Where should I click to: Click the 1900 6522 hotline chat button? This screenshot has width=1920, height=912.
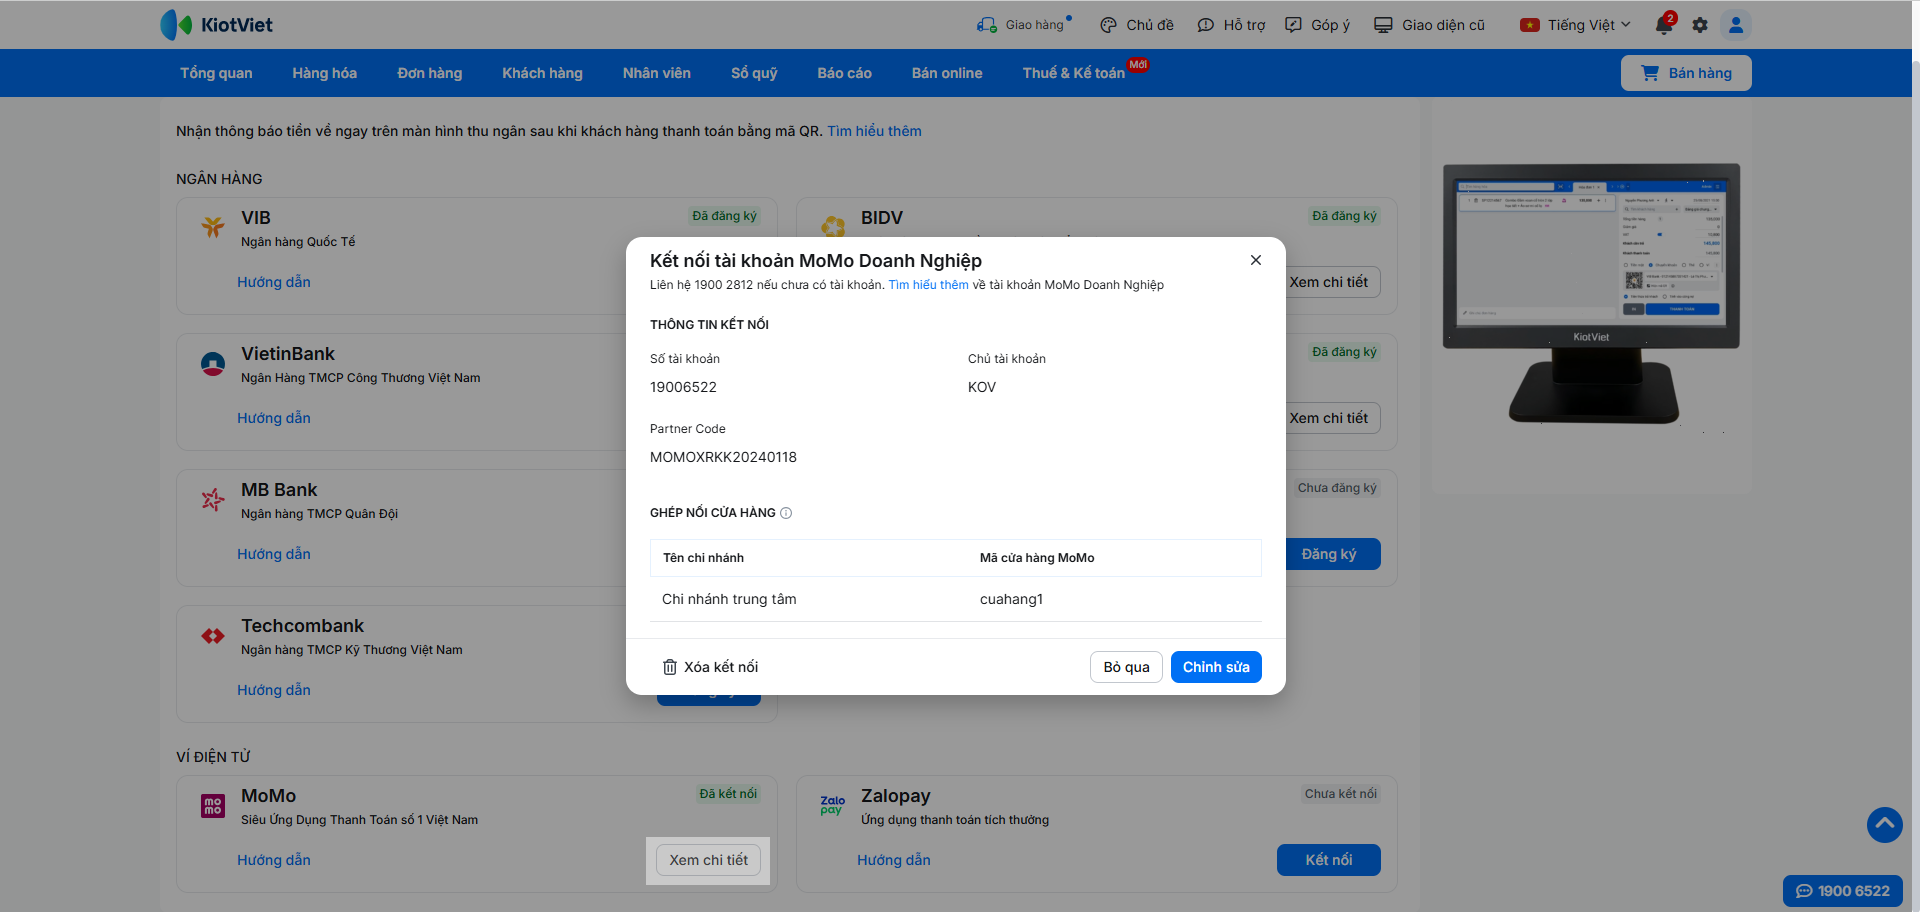1843,891
